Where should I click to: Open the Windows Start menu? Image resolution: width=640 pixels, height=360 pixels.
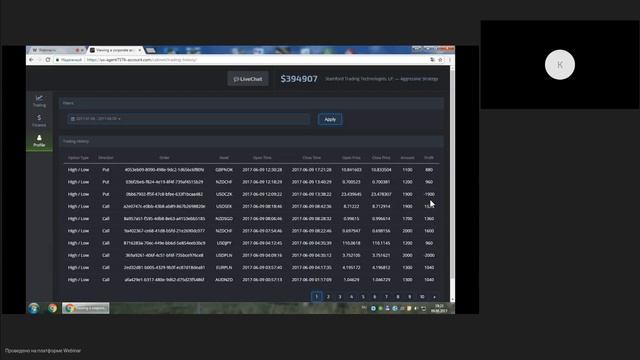34,308
